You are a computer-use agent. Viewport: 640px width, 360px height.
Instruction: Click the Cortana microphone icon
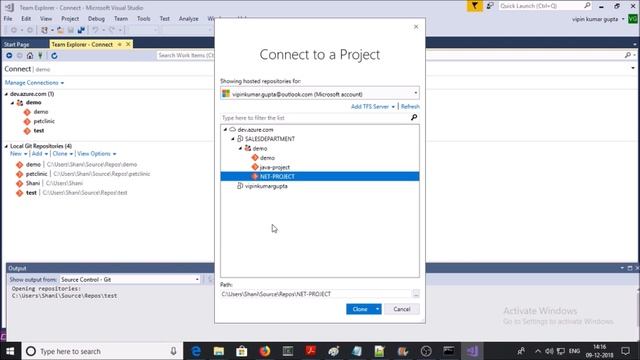click(x=173, y=351)
